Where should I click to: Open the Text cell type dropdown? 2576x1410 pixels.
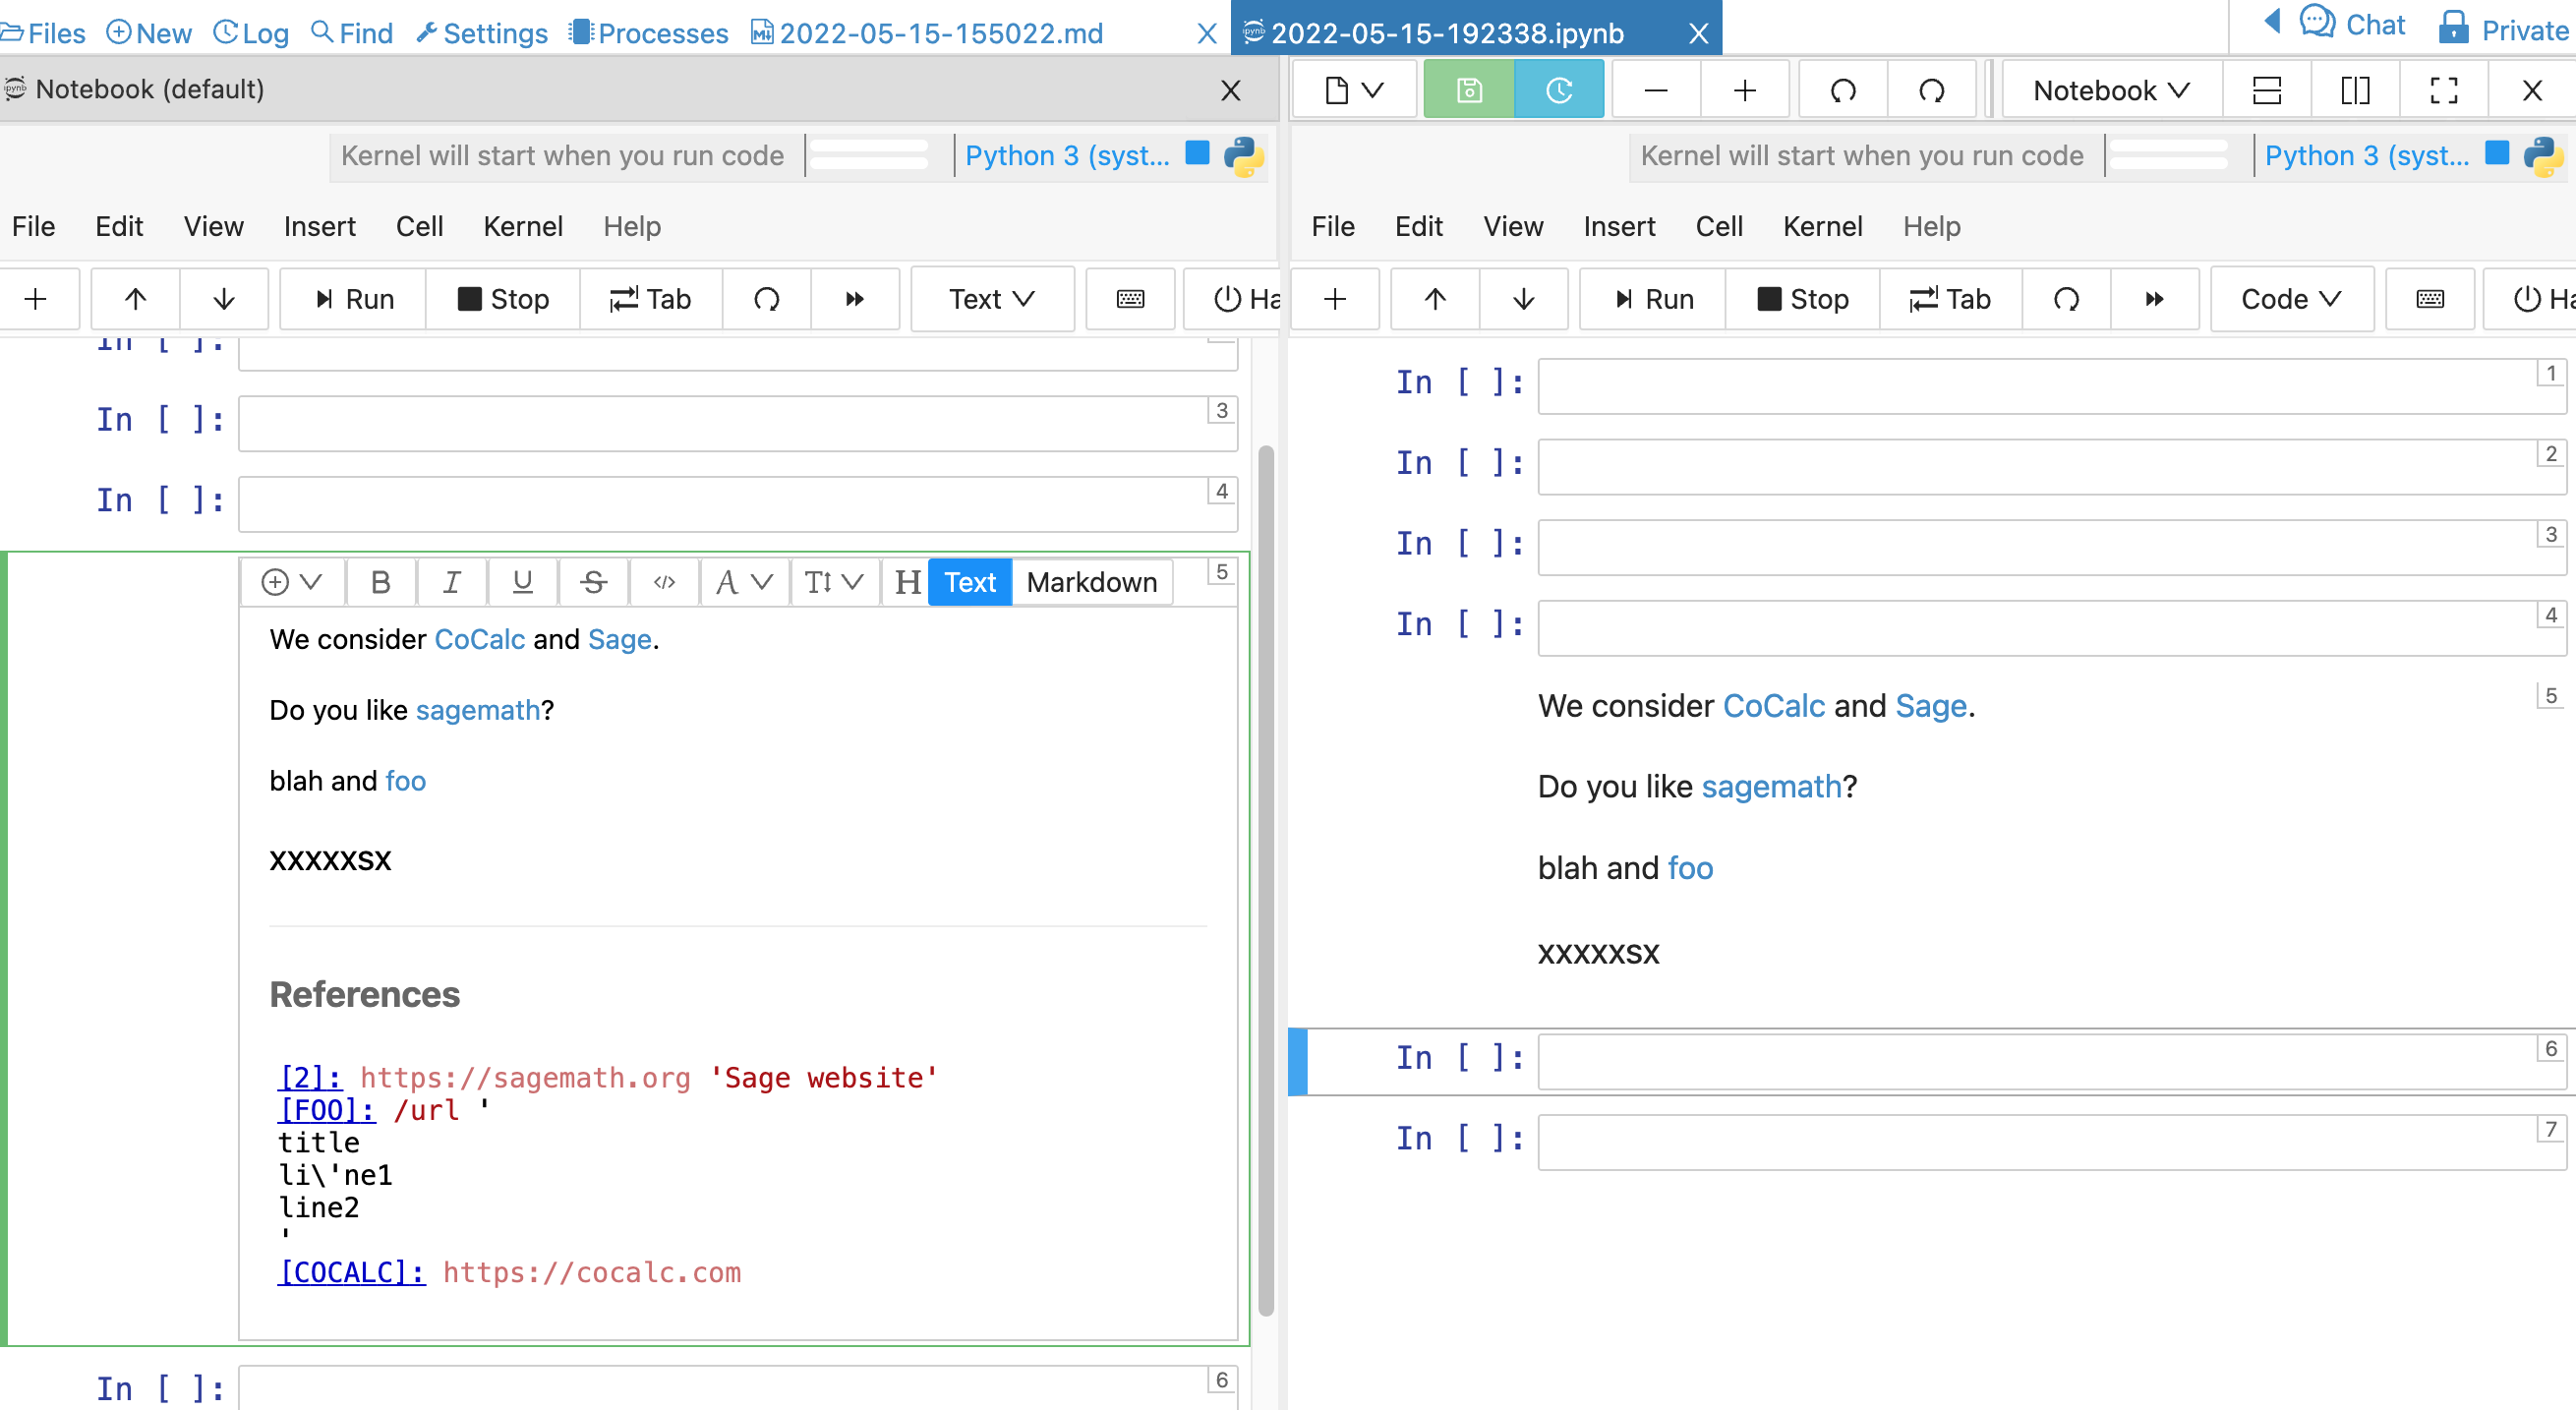click(x=992, y=298)
